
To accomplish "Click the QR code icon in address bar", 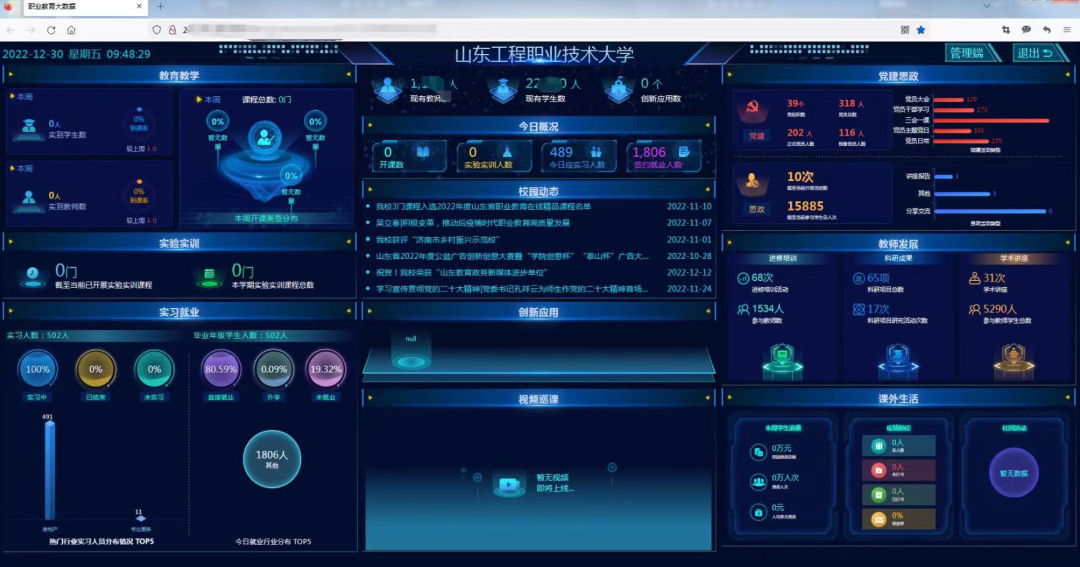I will pos(904,30).
